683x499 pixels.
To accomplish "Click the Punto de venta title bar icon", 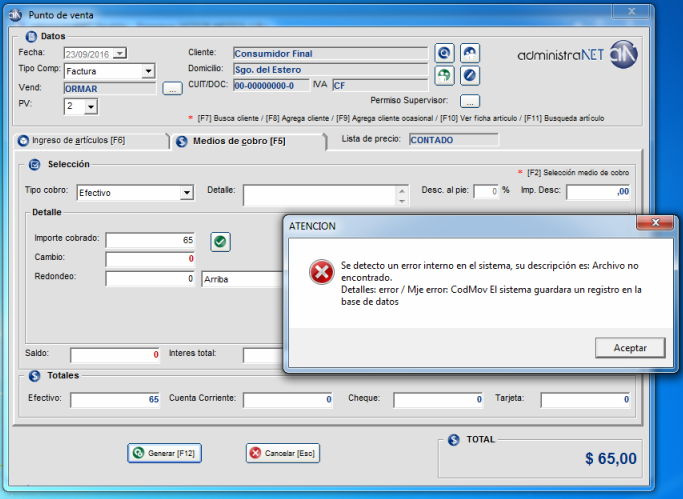I will tap(15, 14).
